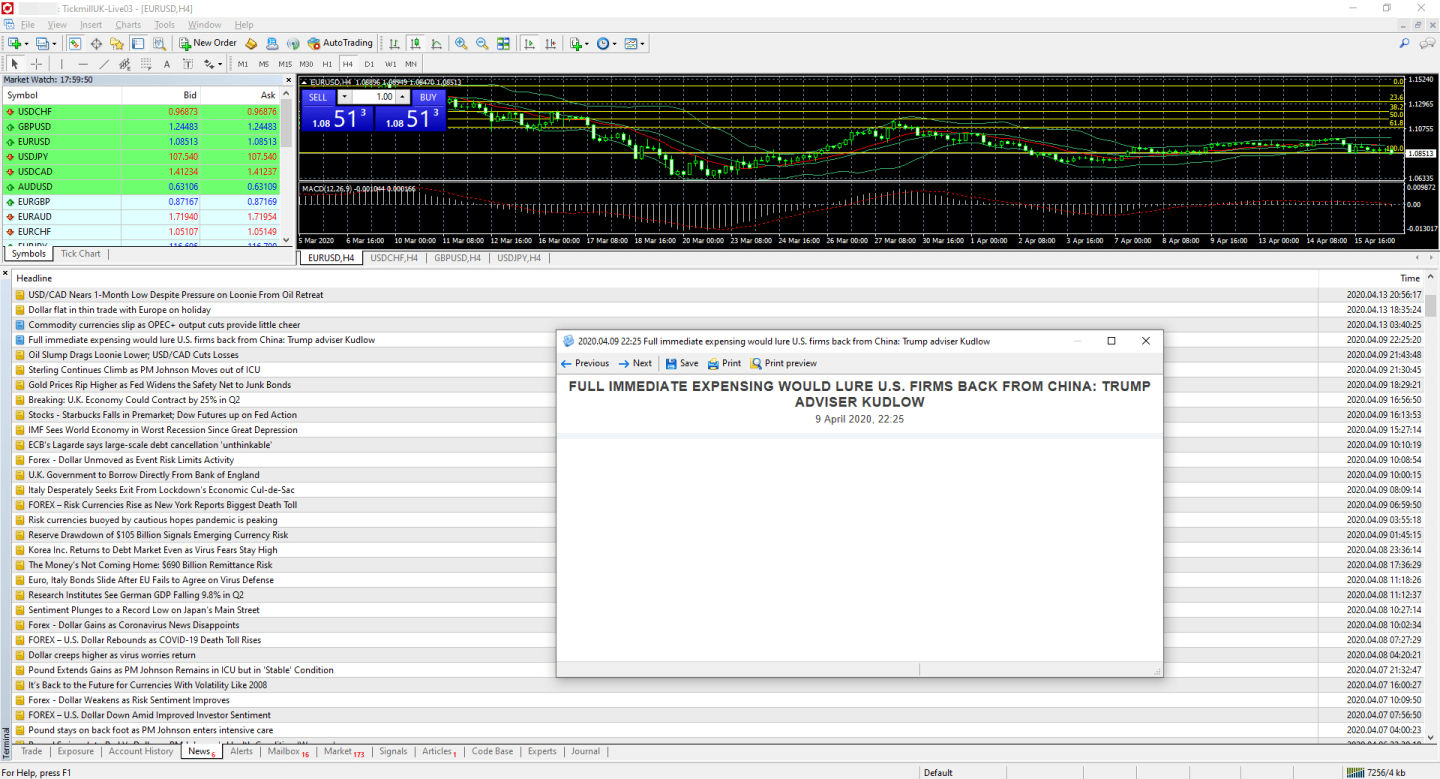Click New Order button
1440x779 pixels.
tap(207, 43)
